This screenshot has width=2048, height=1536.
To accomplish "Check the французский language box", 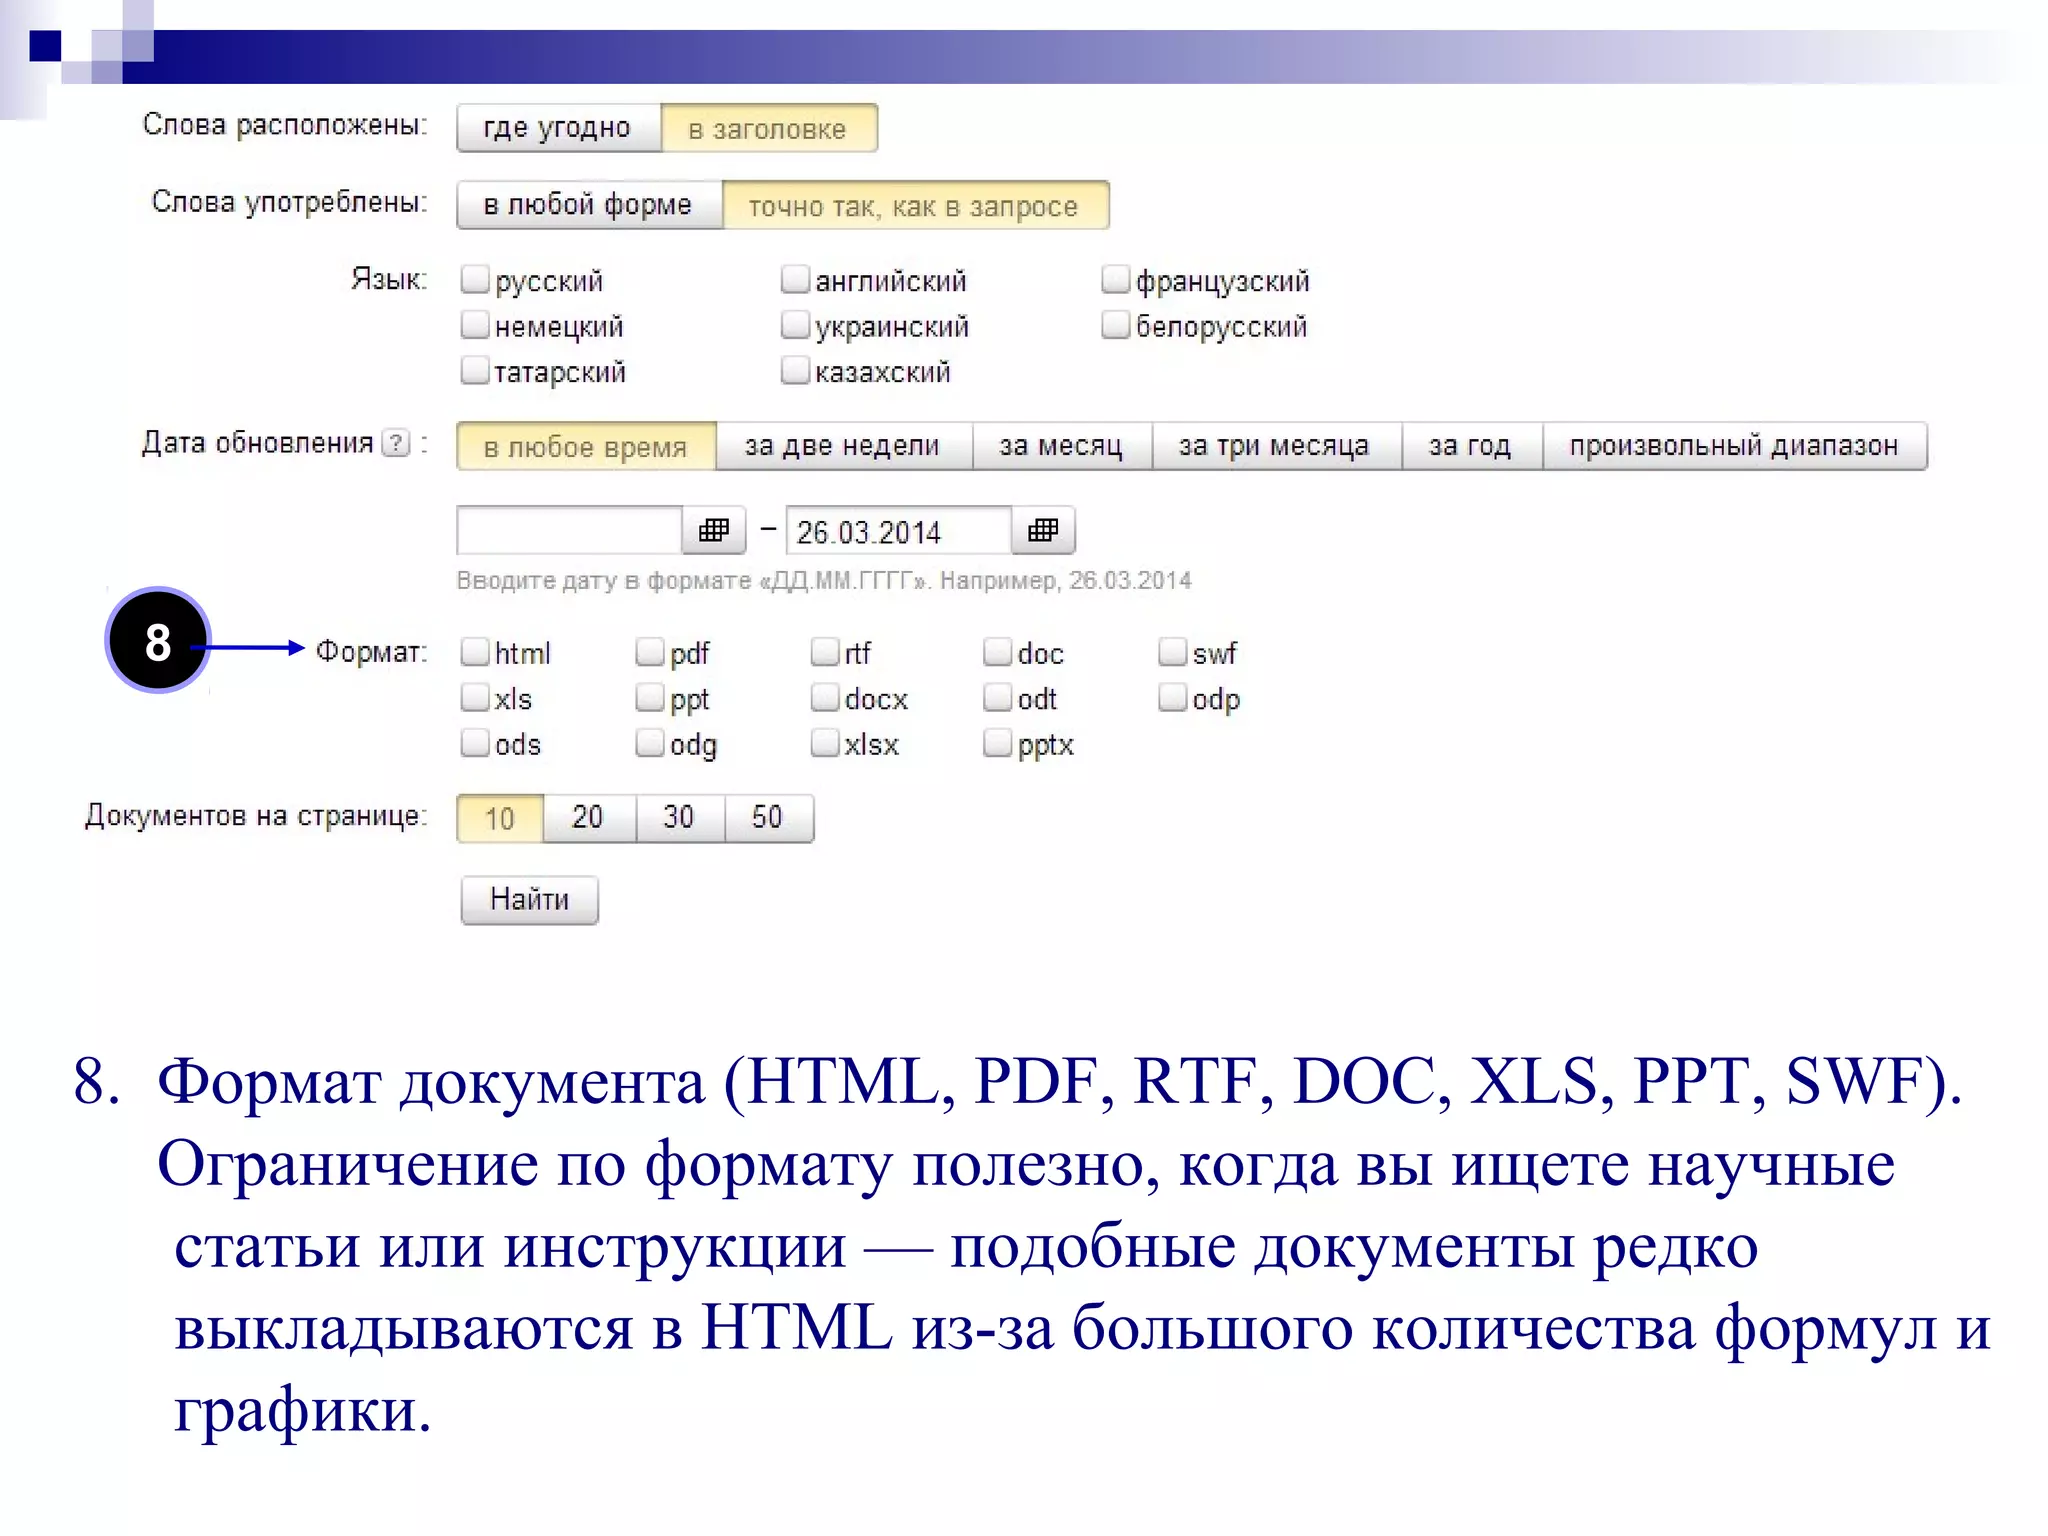I will pos(1115,279).
